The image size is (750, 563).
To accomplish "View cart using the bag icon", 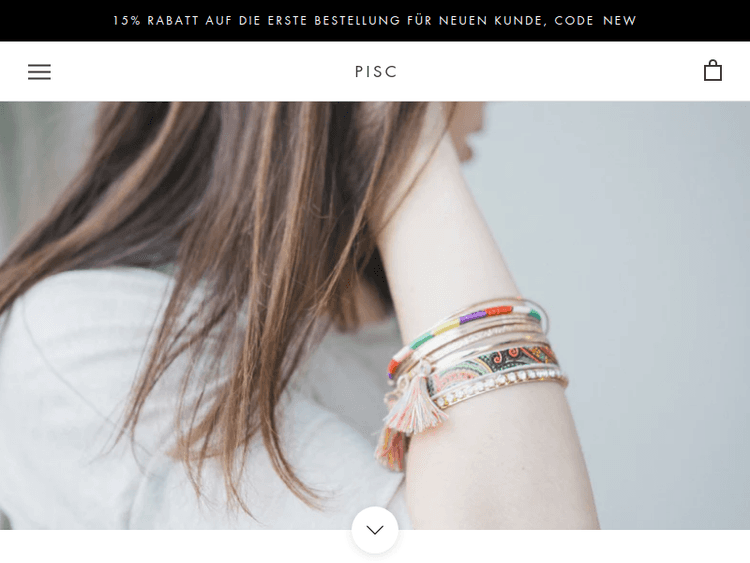I will coord(713,71).
